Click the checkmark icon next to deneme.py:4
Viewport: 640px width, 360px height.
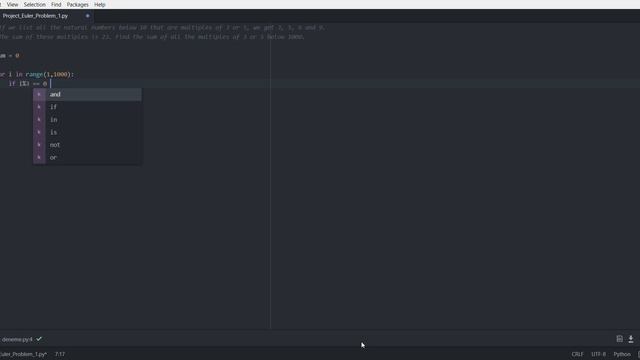39,339
